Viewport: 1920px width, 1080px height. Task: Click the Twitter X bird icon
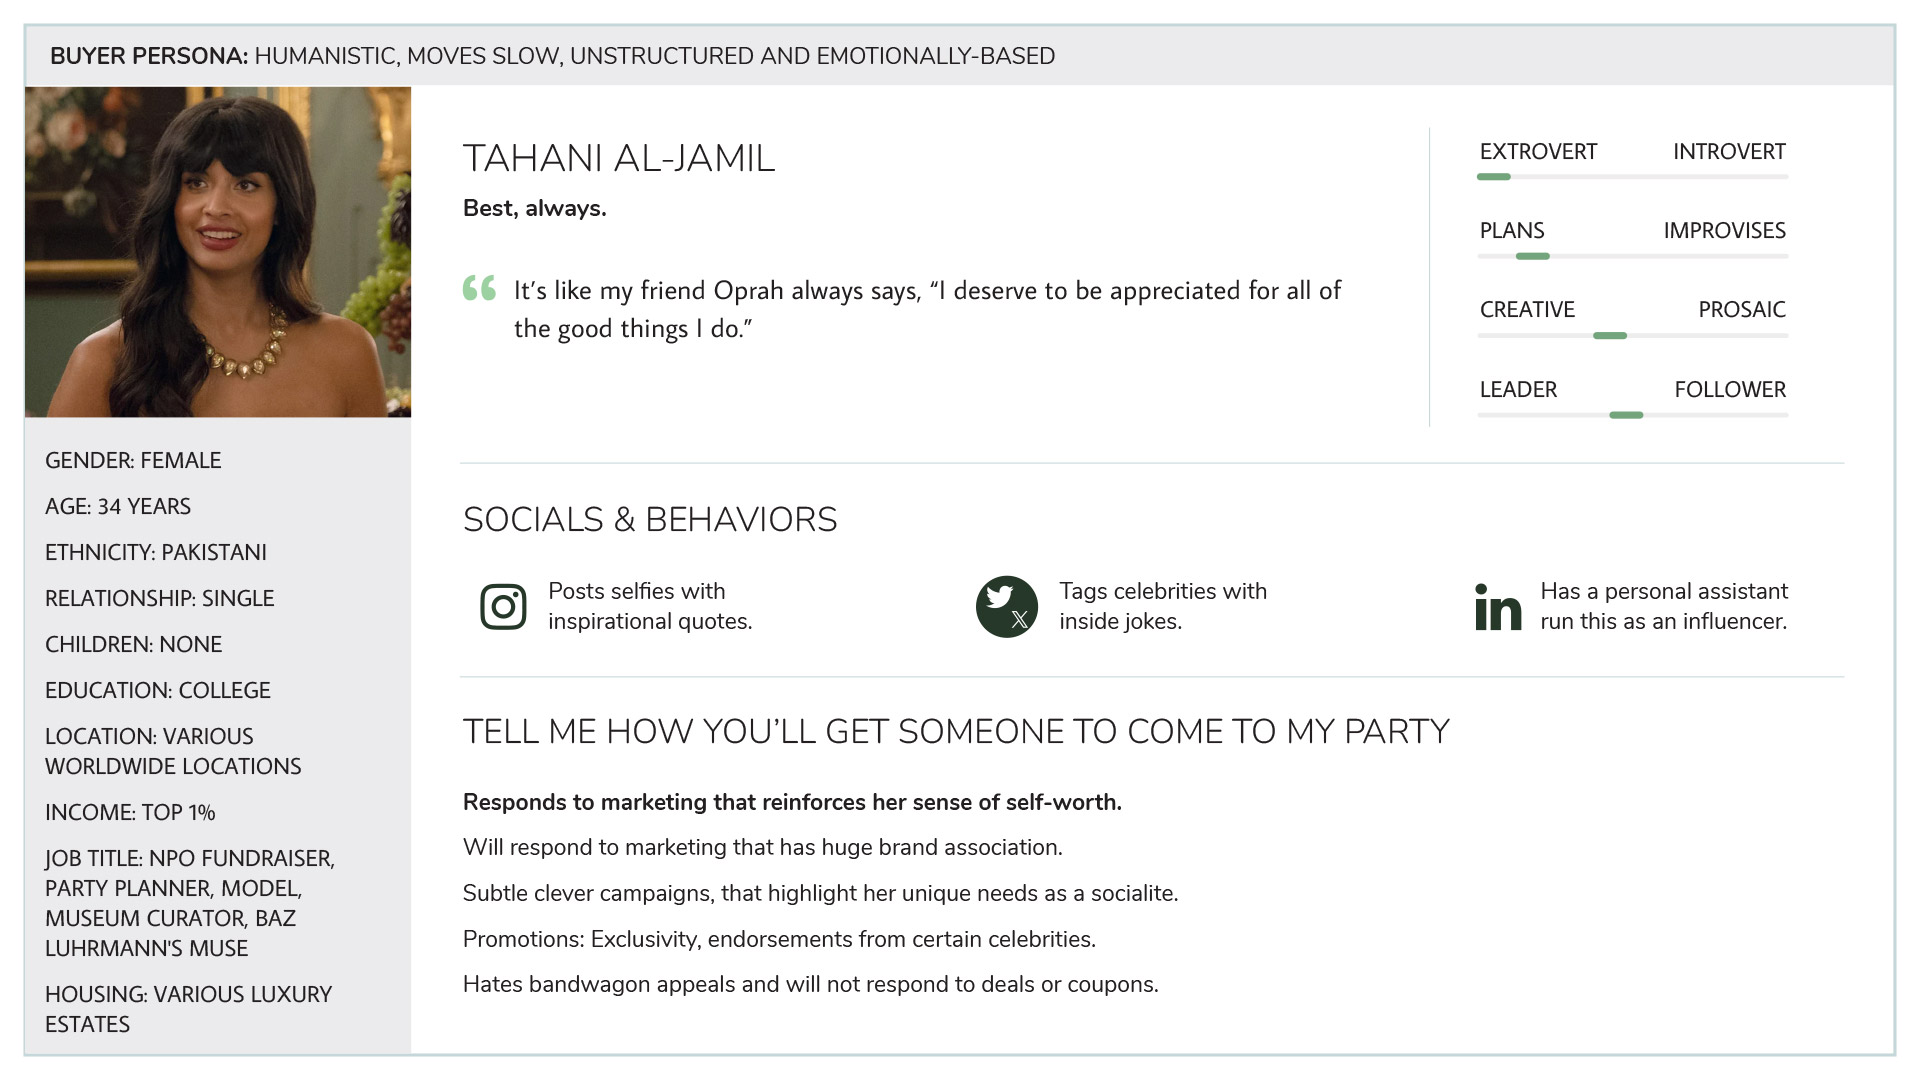click(1006, 606)
